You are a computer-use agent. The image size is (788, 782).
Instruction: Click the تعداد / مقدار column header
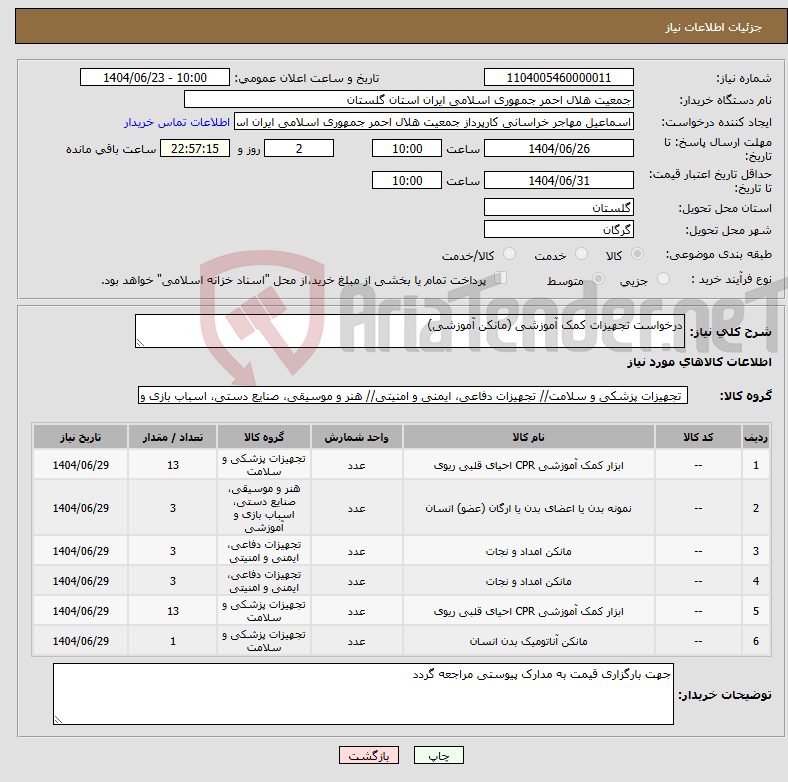(172, 437)
